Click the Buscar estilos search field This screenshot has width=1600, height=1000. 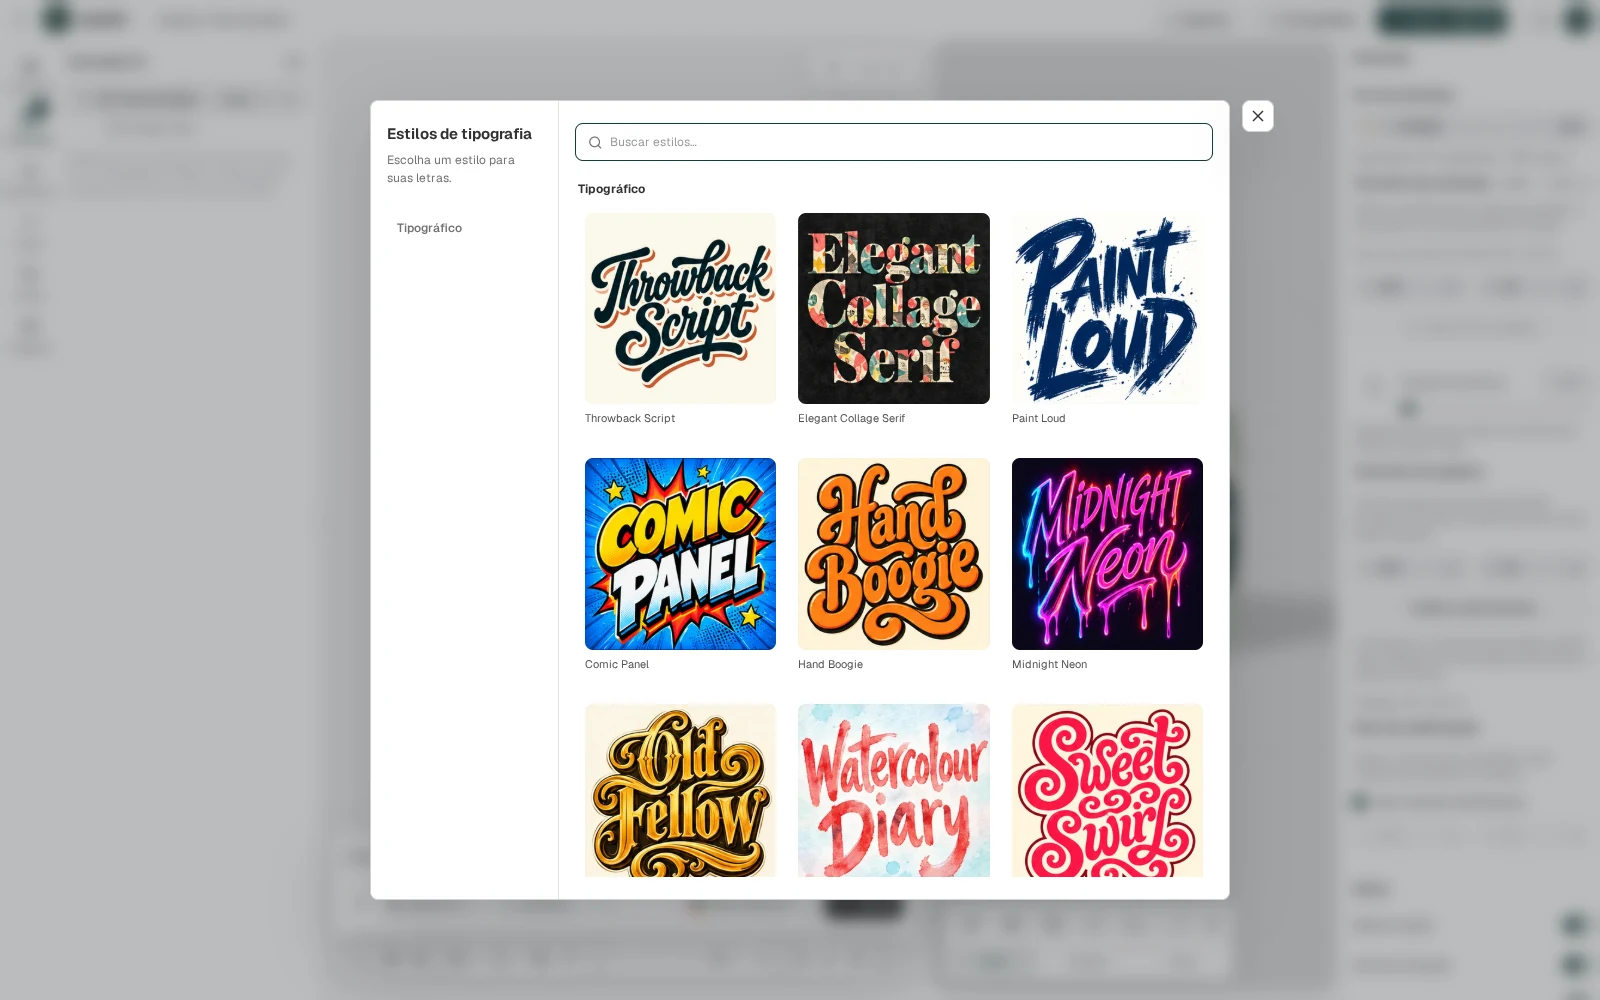pyautogui.click(x=893, y=142)
